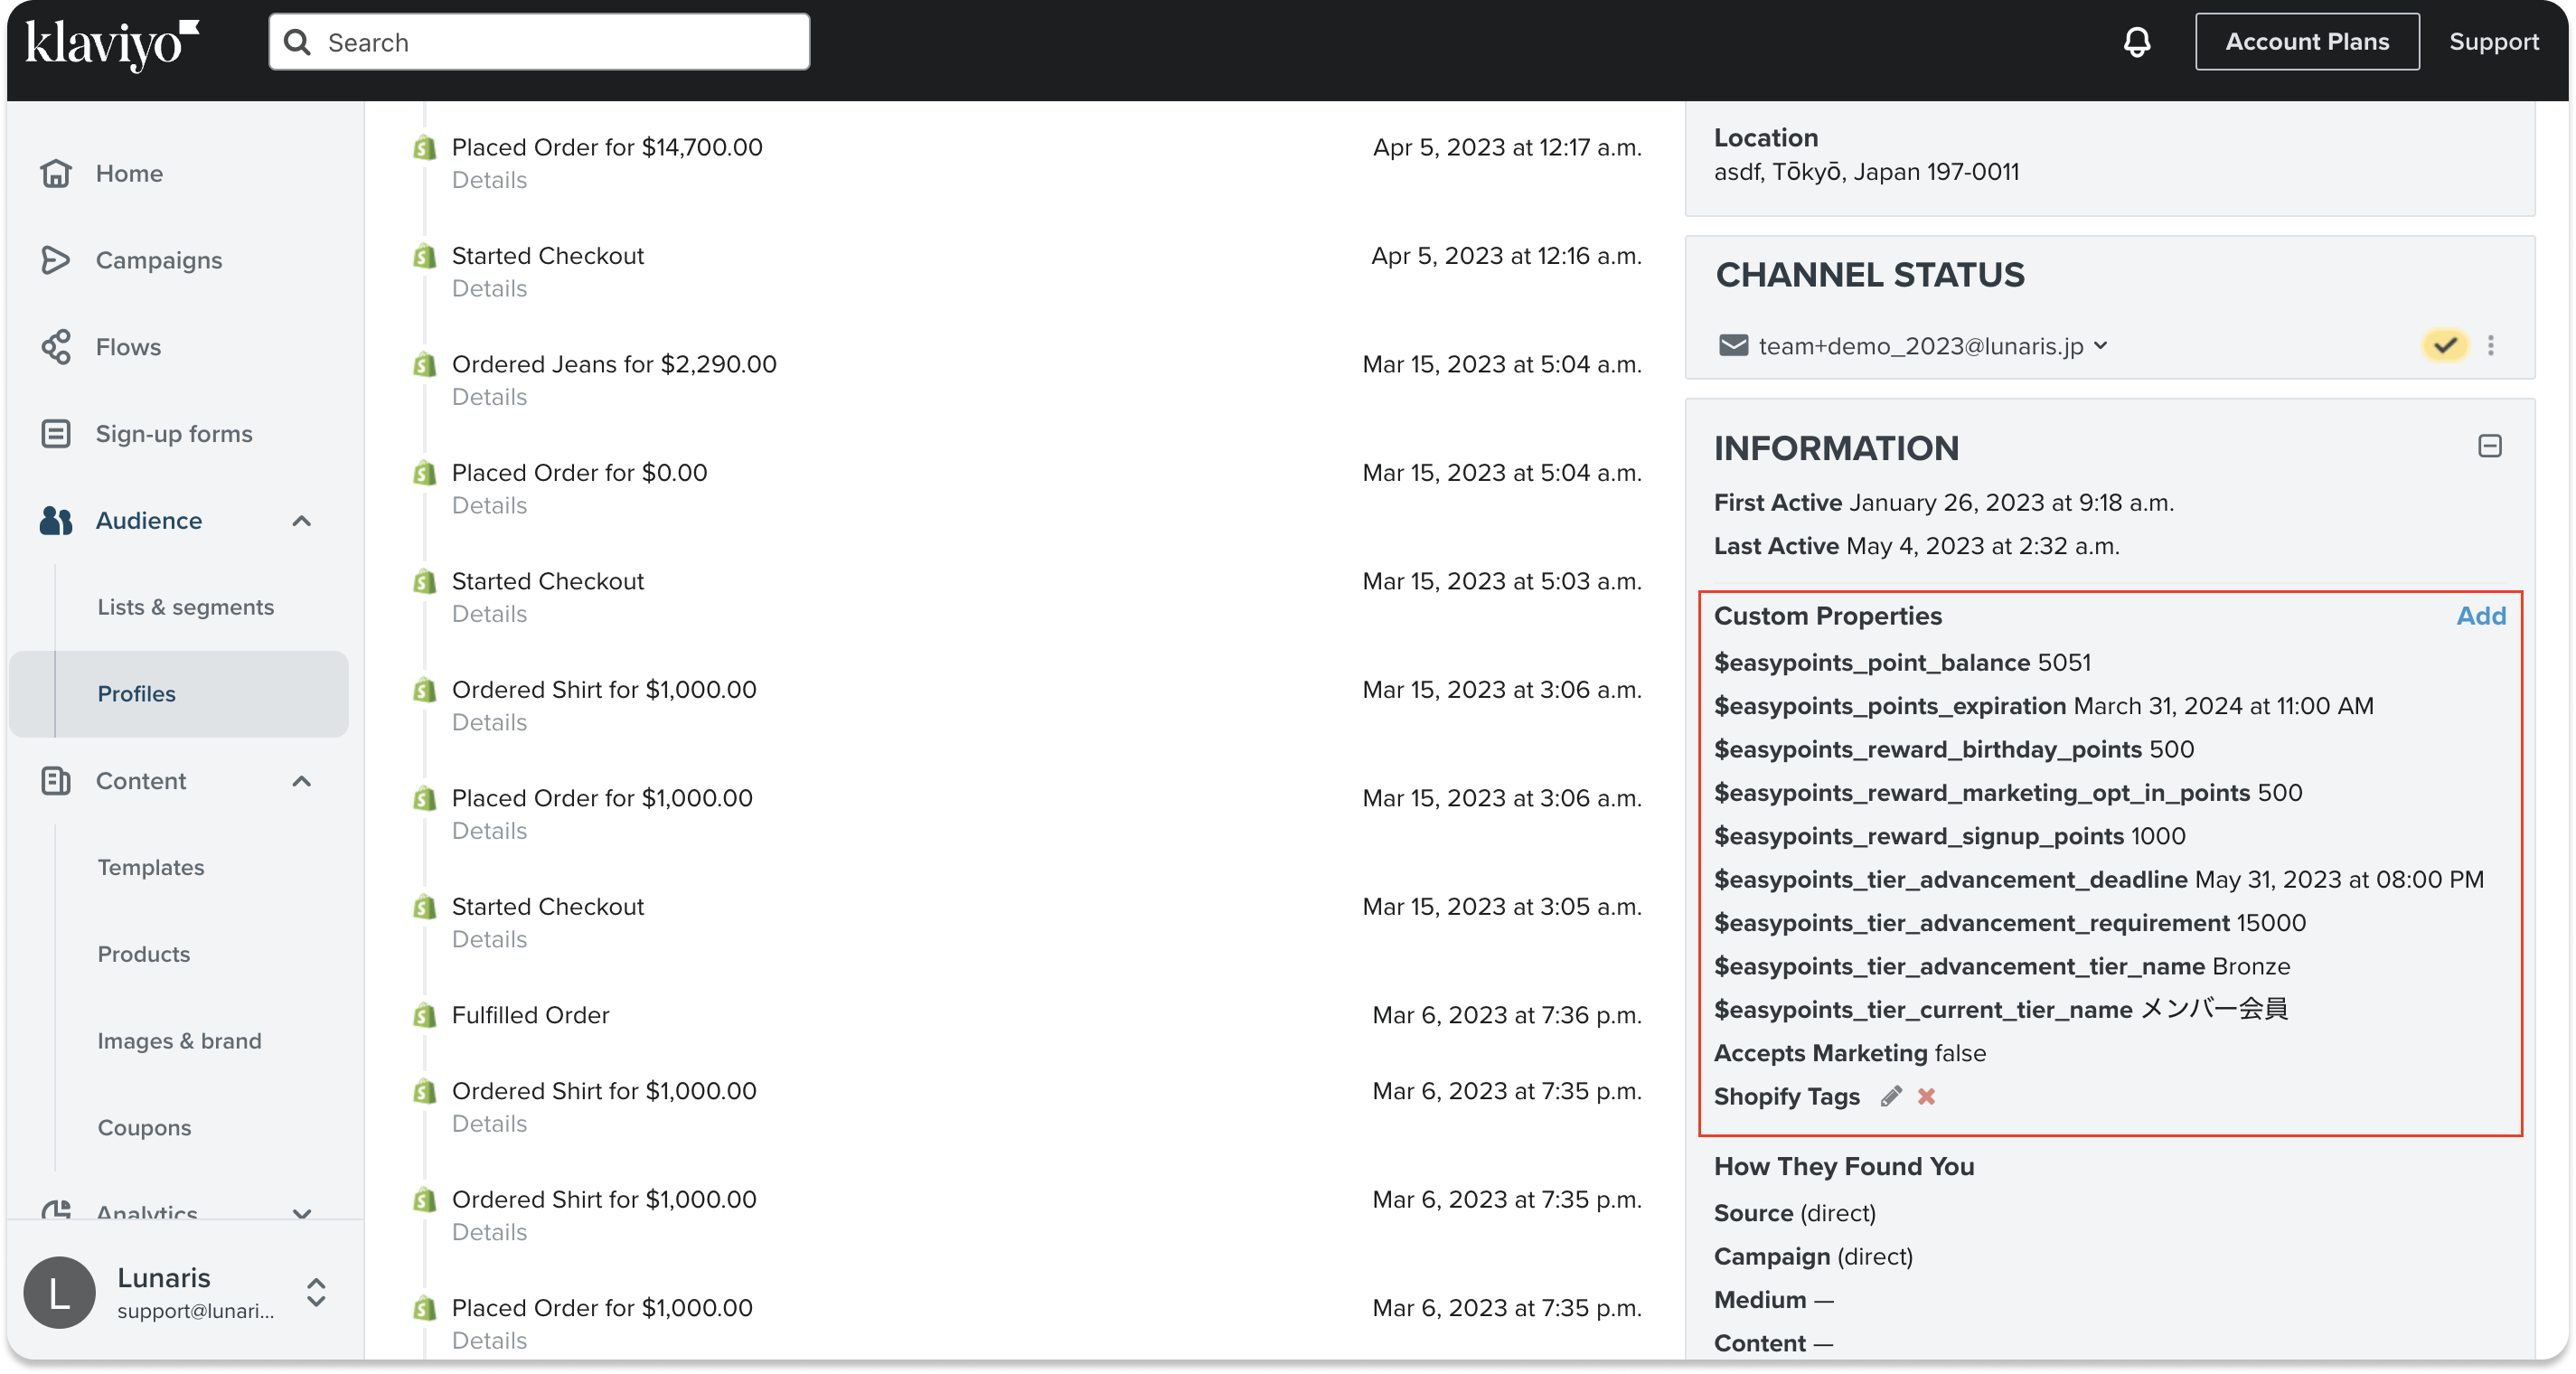Go to Flows
Image resolution: width=2576 pixels, height=1374 pixels.
coord(128,347)
